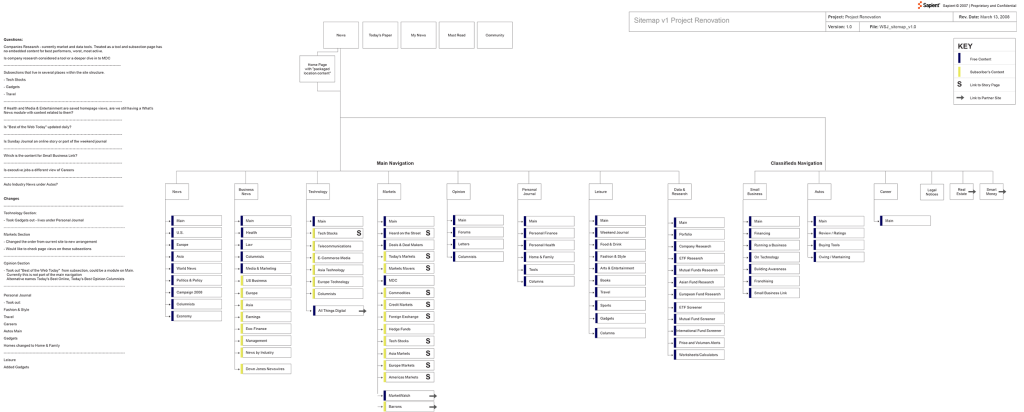1024x412 pixels.
Task: Click the Technology section header box
Action: click(318, 192)
